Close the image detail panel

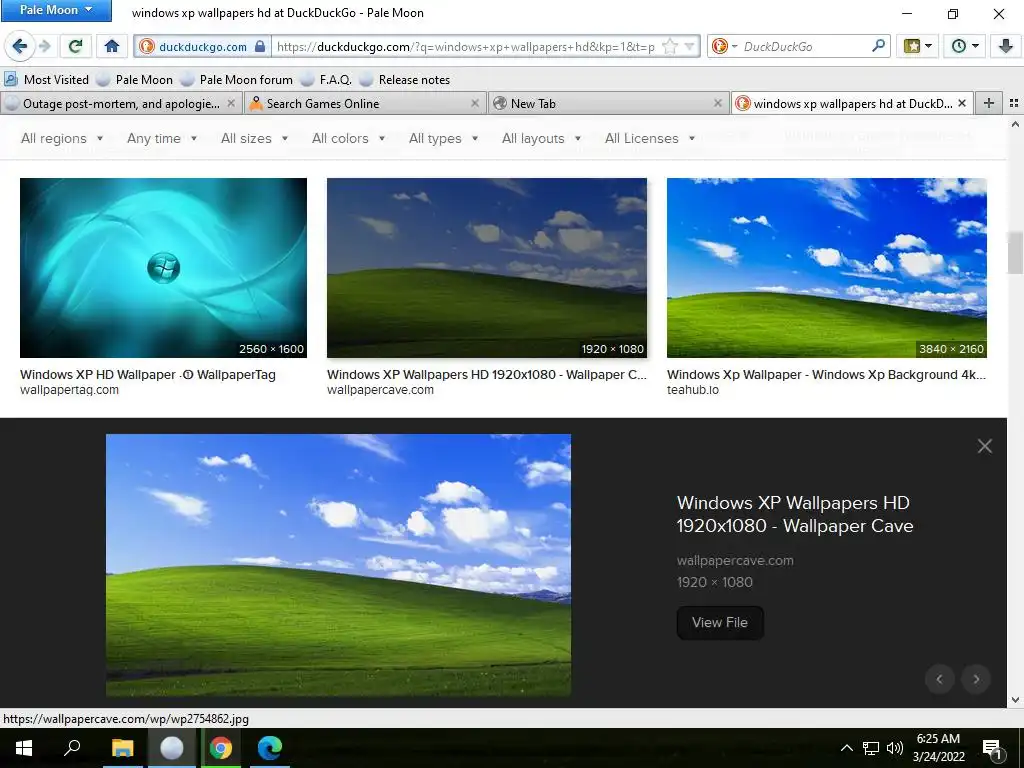984,446
